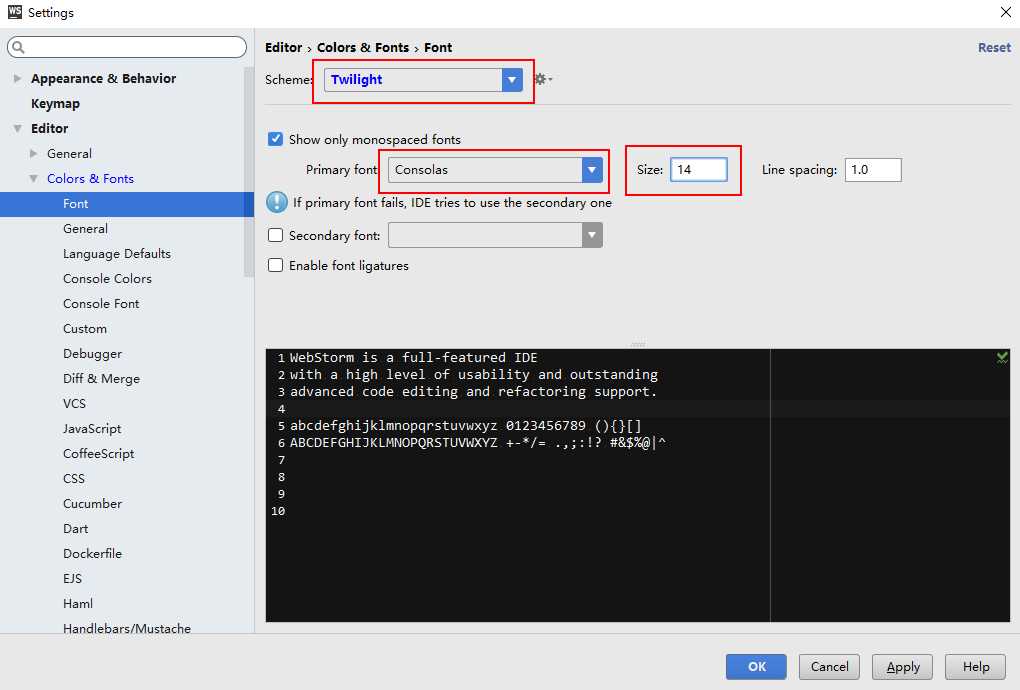This screenshot has height=690, width=1020.
Task: Click the blue info icon by font hint
Action: 276,202
